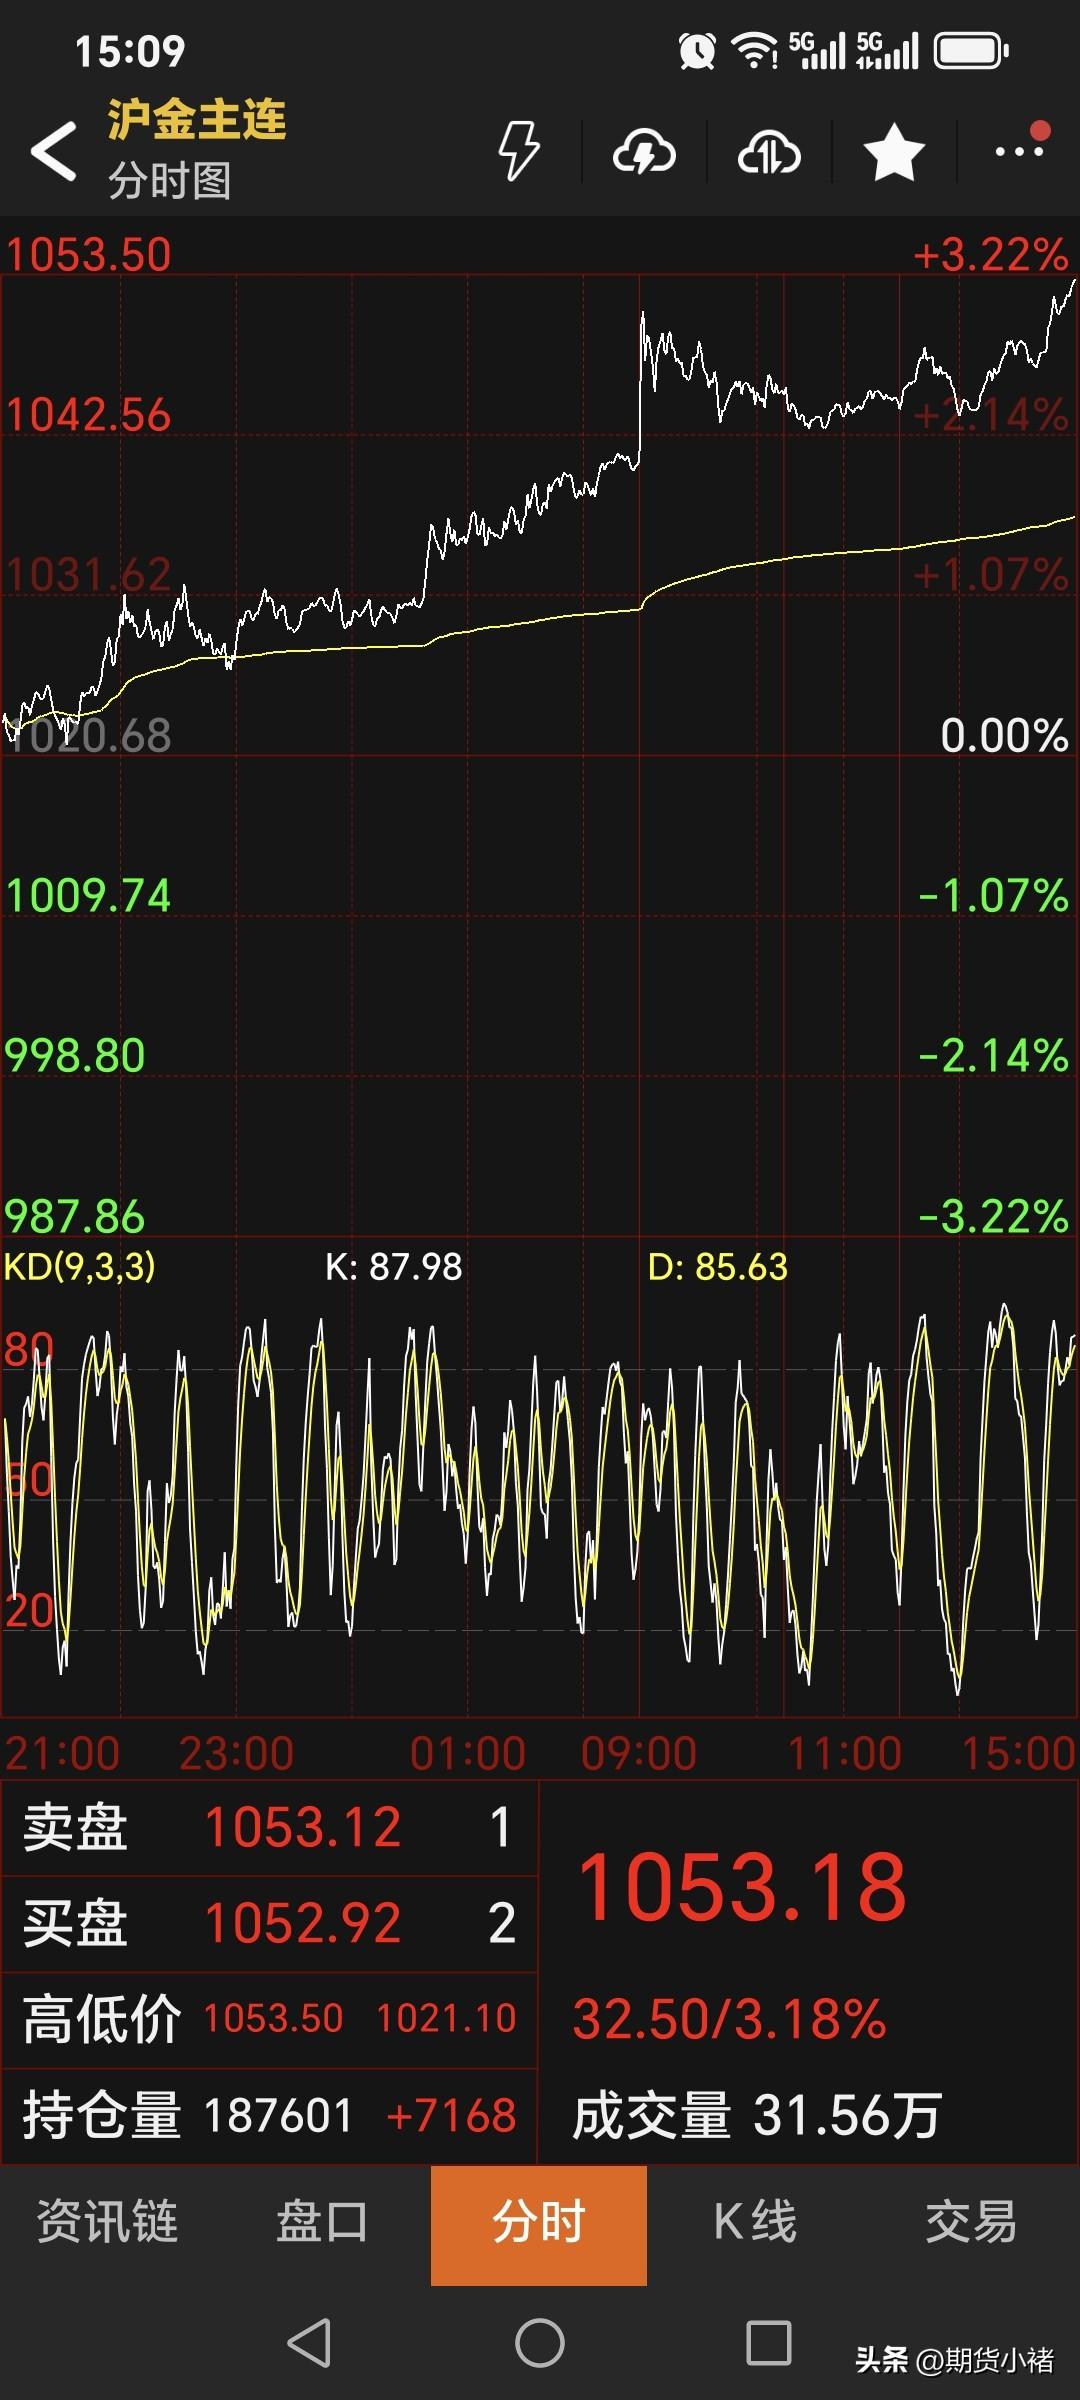Toggle the favorite star icon
Image resolution: width=1080 pixels, height=2400 pixels.
894,152
